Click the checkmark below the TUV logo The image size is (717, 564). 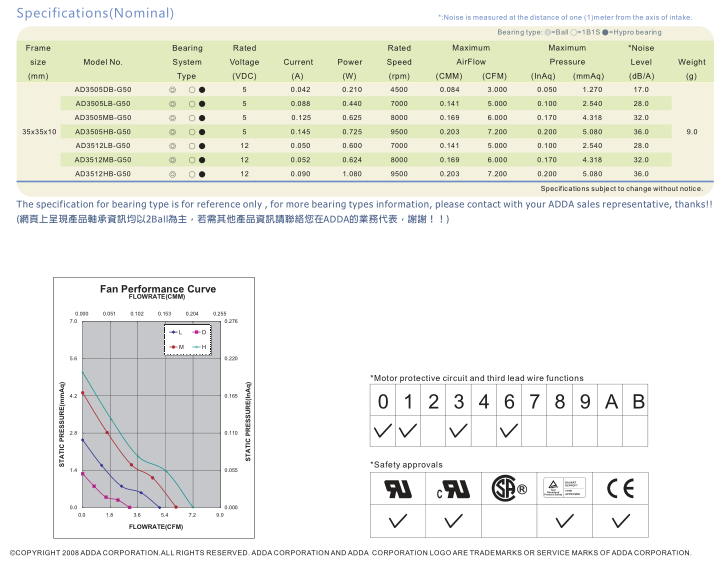coord(564,521)
